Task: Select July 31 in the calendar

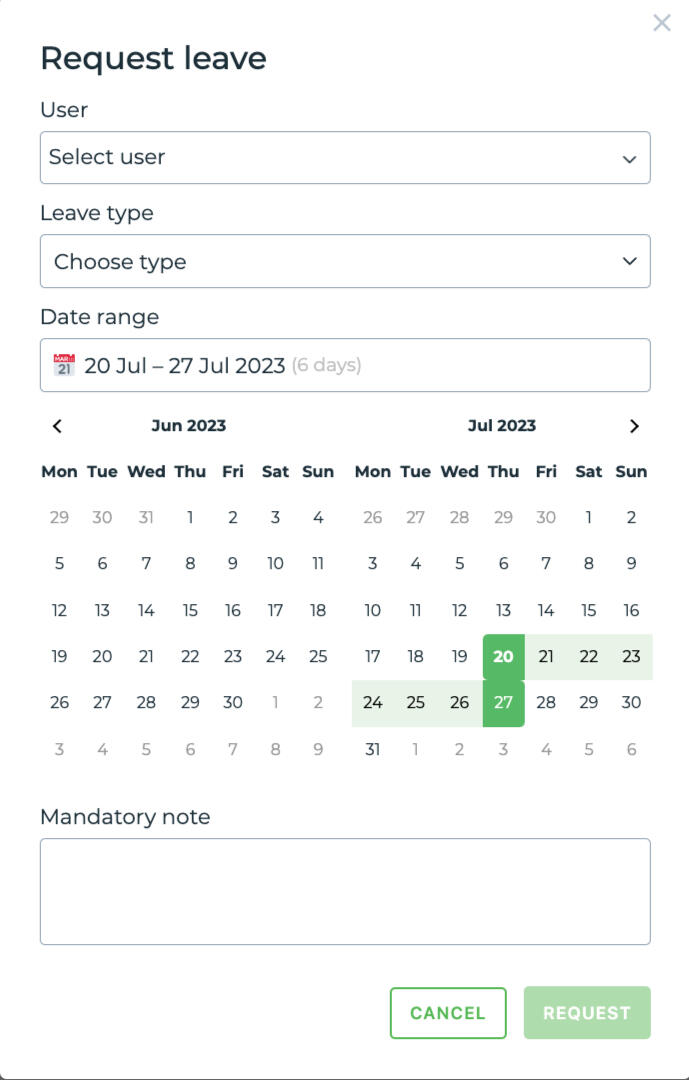Action: tap(372, 749)
